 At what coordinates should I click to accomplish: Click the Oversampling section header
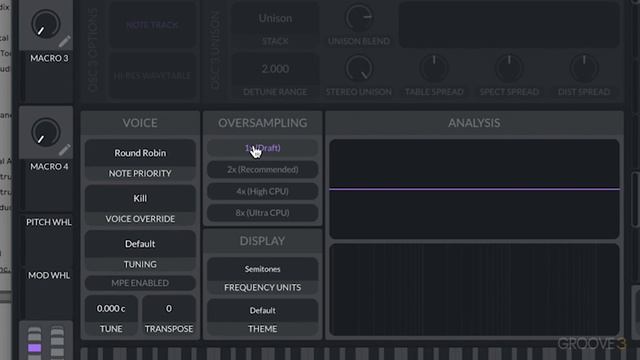click(262, 123)
